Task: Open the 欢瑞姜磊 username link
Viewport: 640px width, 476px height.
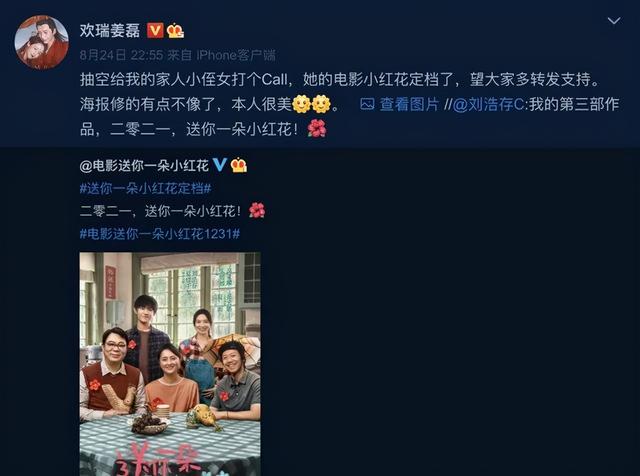Action: [110, 31]
